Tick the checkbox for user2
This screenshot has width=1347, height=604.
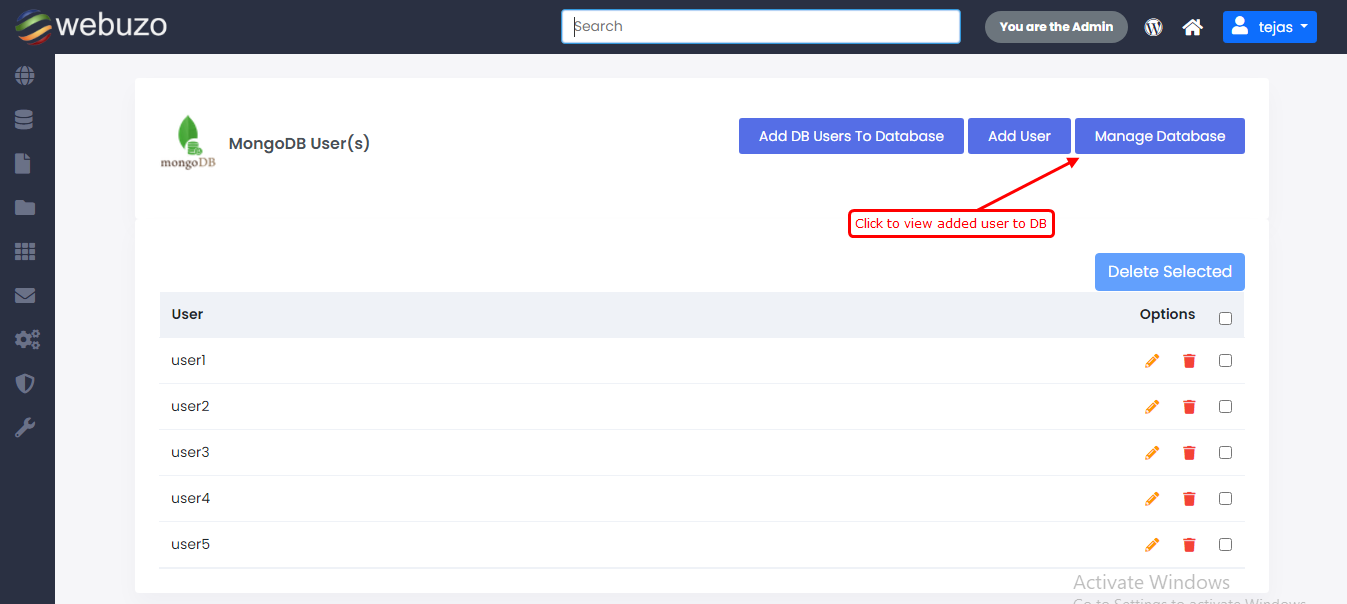point(1225,407)
